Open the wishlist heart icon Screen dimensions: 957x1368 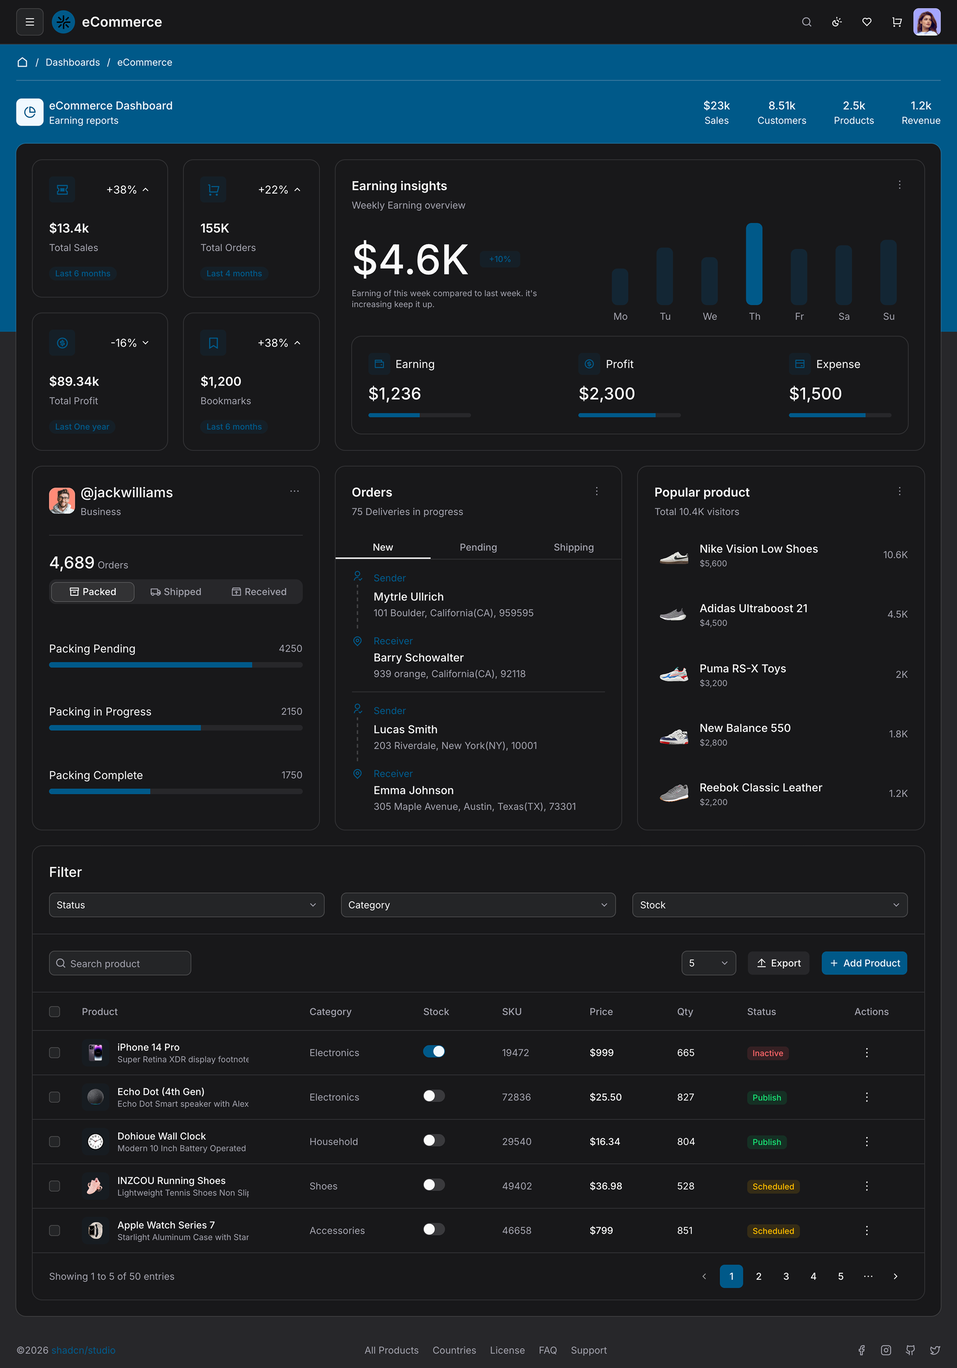[x=867, y=22]
